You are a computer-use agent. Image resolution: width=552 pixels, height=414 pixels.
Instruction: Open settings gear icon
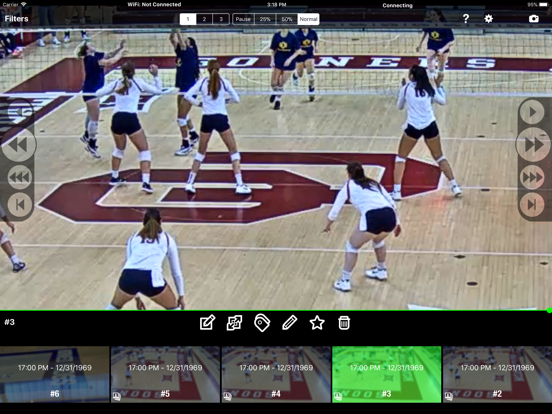coord(488,19)
